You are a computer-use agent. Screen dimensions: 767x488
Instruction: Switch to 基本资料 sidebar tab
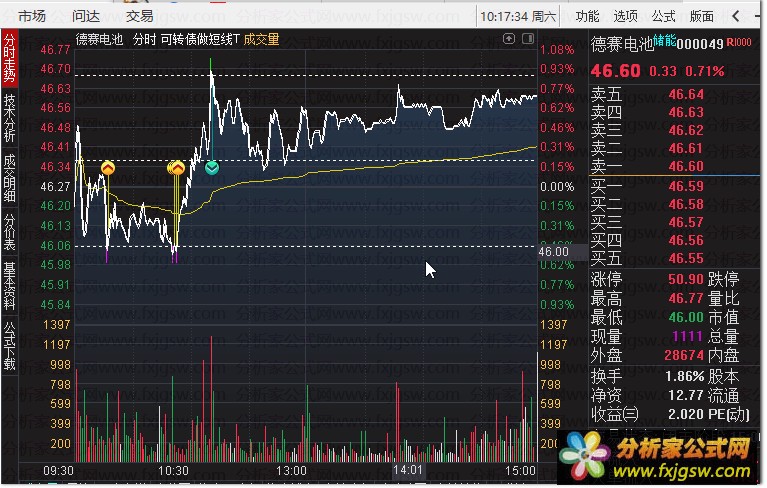[9, 286]
